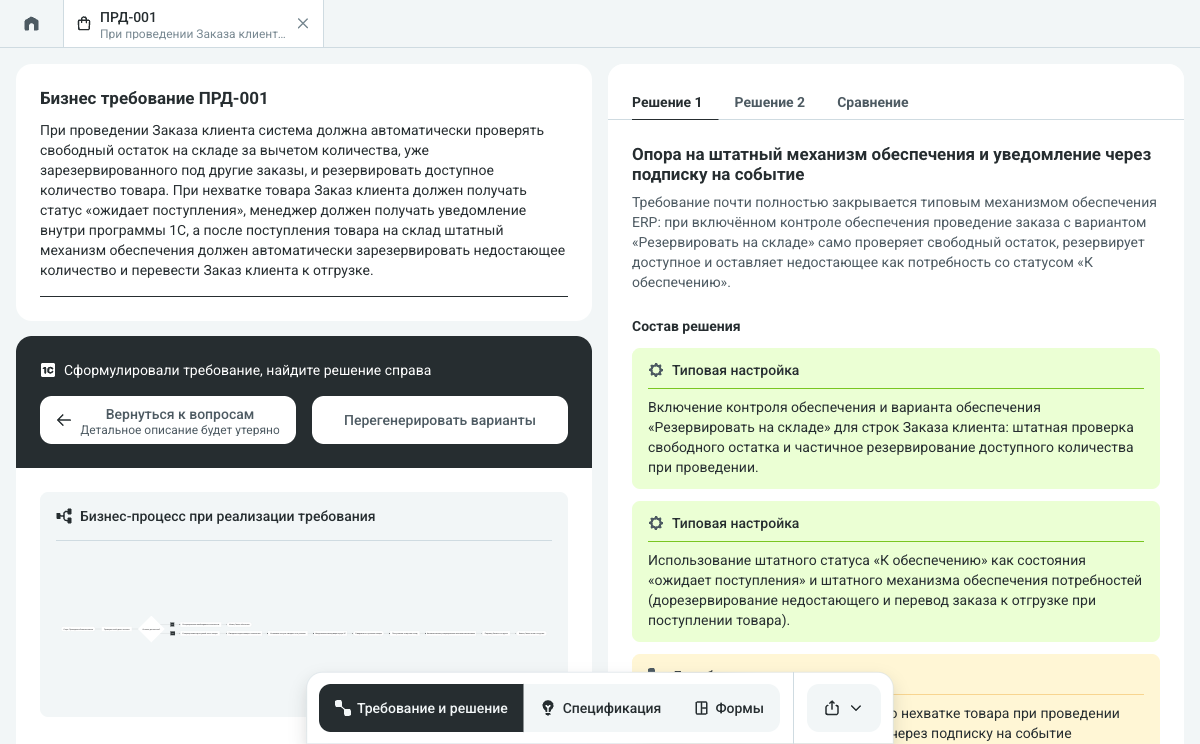Expand the share dropdown chevron
Image resolution: width=1200 pixels, height=744 pixels.
click(856, 708)
